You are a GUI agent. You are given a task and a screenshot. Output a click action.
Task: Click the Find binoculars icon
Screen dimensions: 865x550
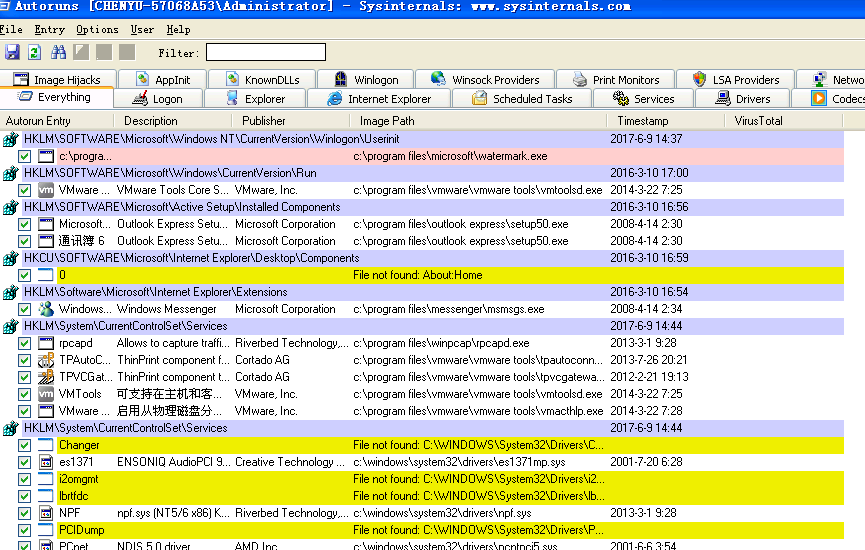pos(58,52)
